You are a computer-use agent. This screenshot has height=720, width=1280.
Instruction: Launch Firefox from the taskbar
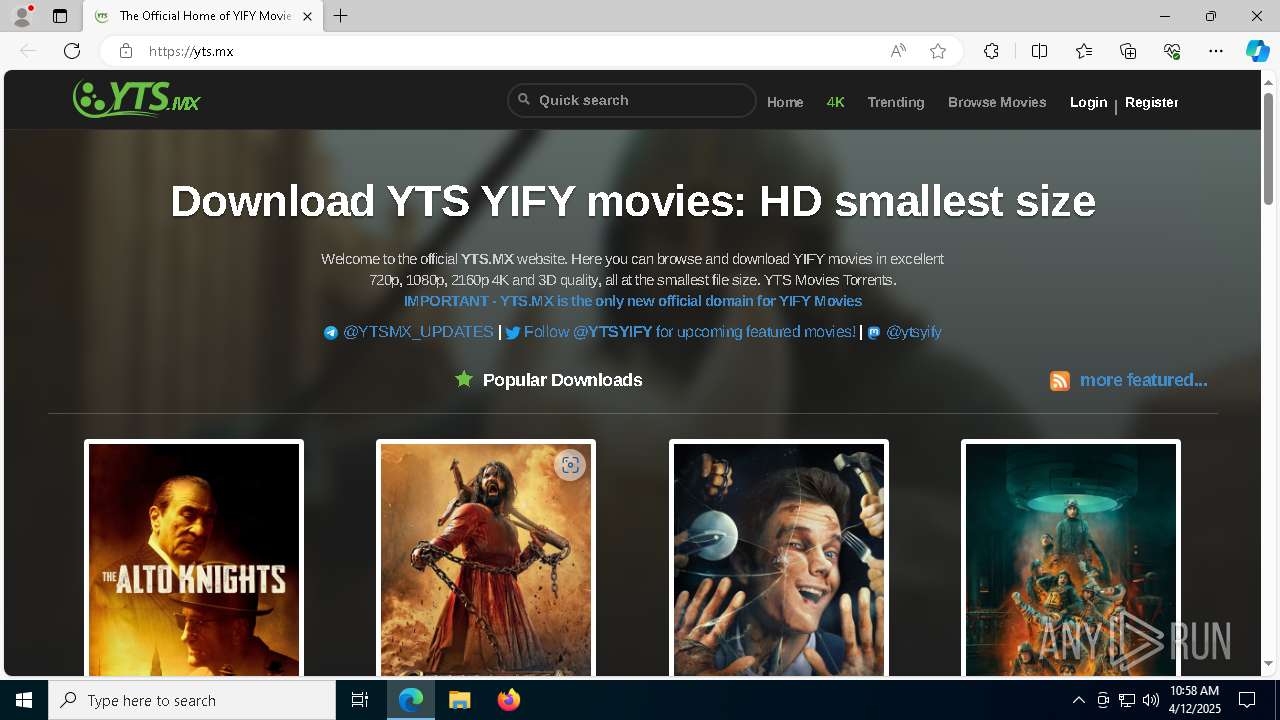508,700
